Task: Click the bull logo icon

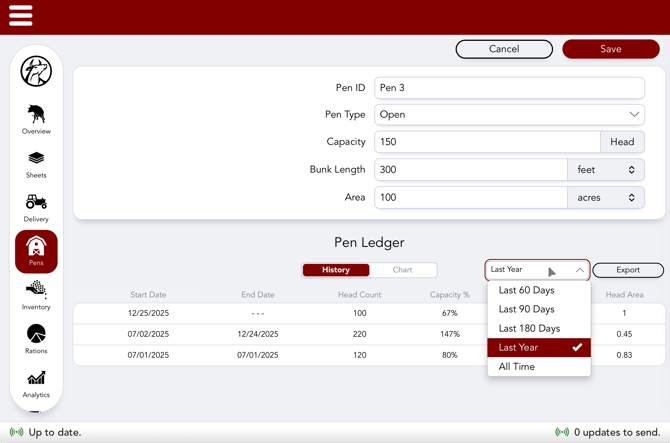Action: pyautogui.click(x=36, y=71)
